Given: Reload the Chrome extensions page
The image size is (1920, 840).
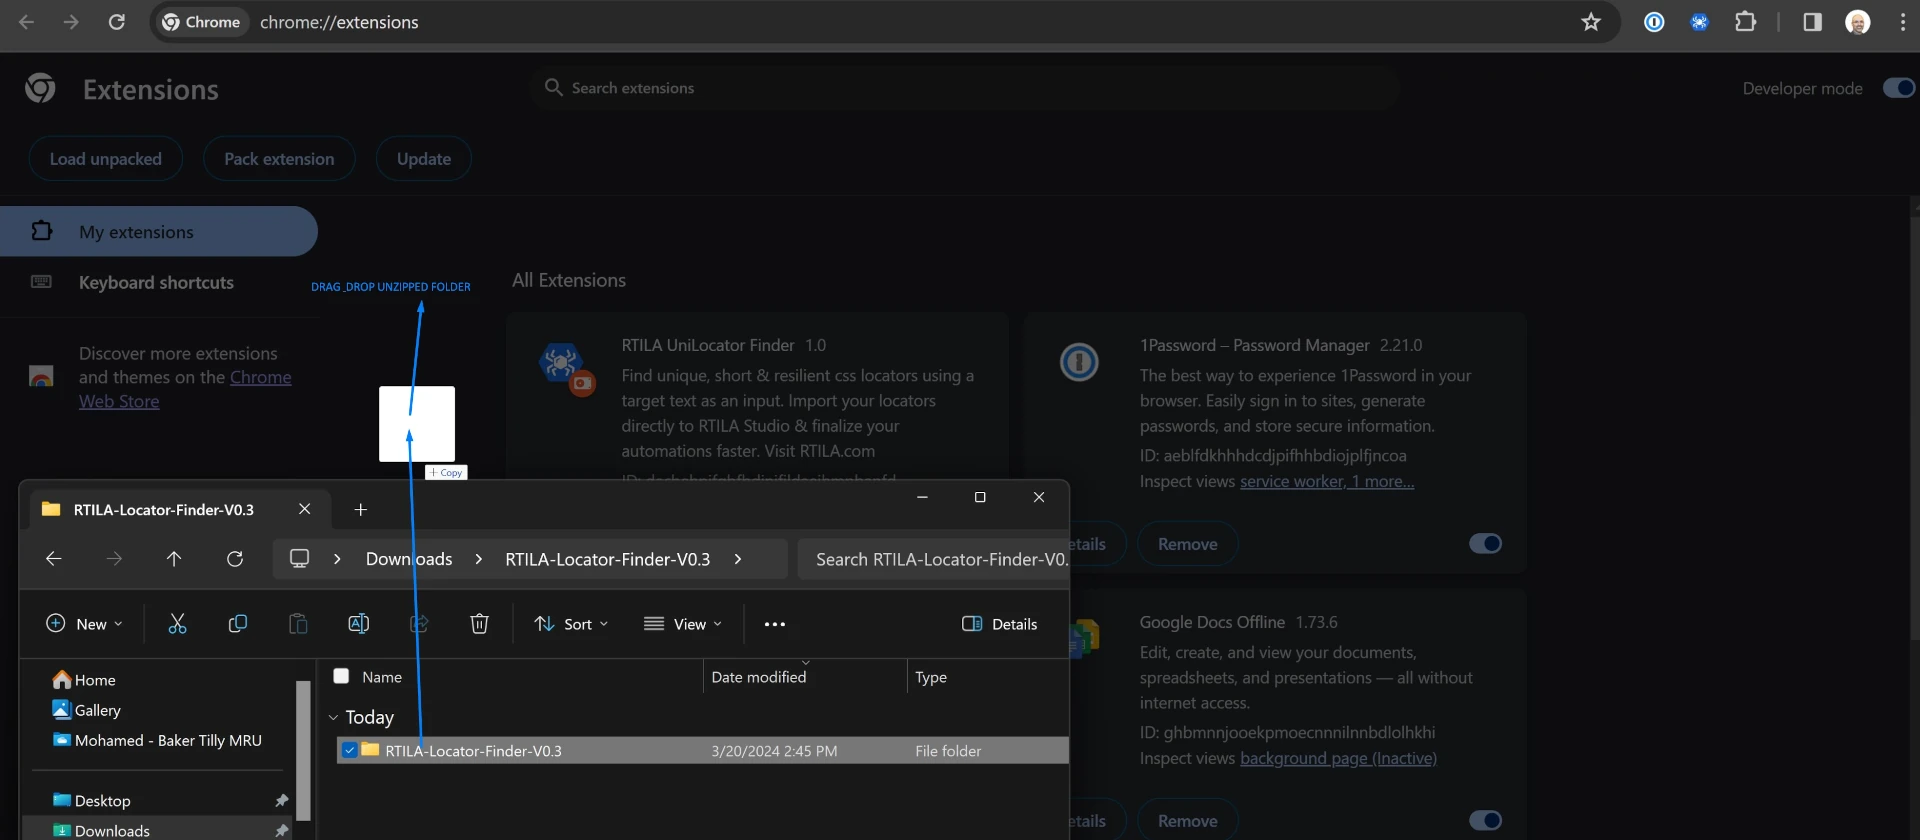Looking at the screenshot, I should click(117, 22).
